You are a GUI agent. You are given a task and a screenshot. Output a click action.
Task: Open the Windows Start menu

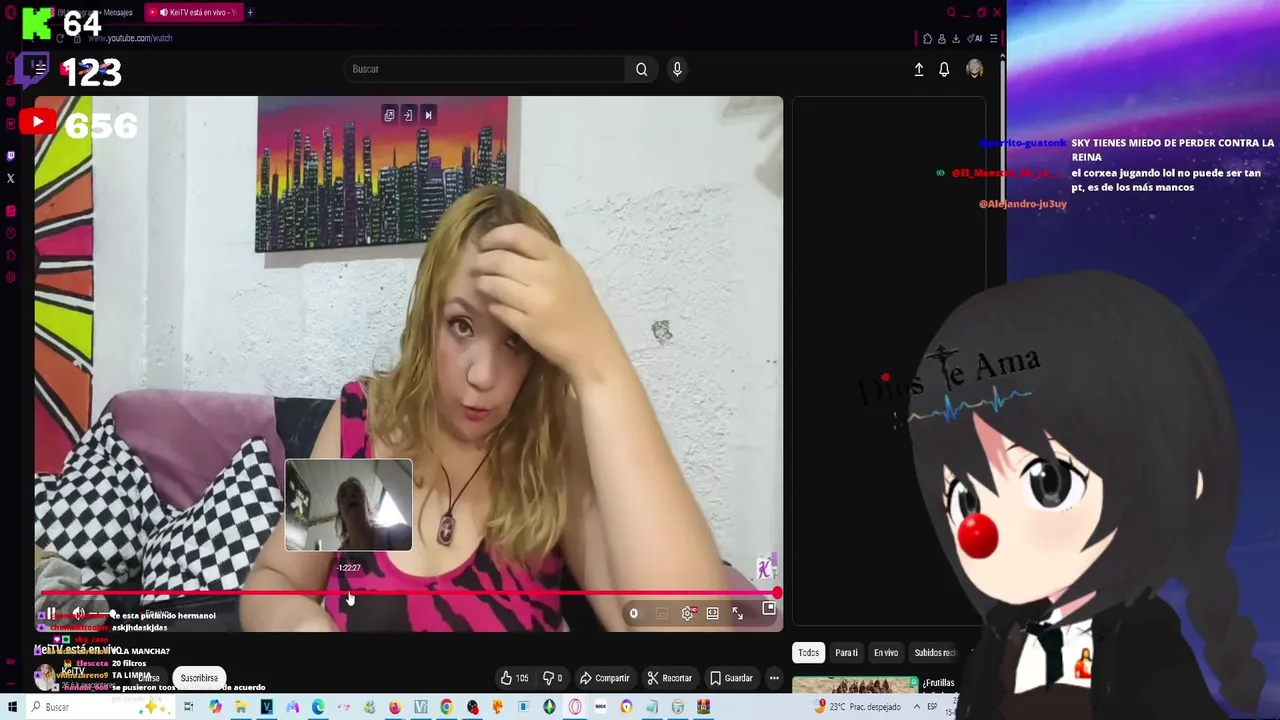point(11,707)
